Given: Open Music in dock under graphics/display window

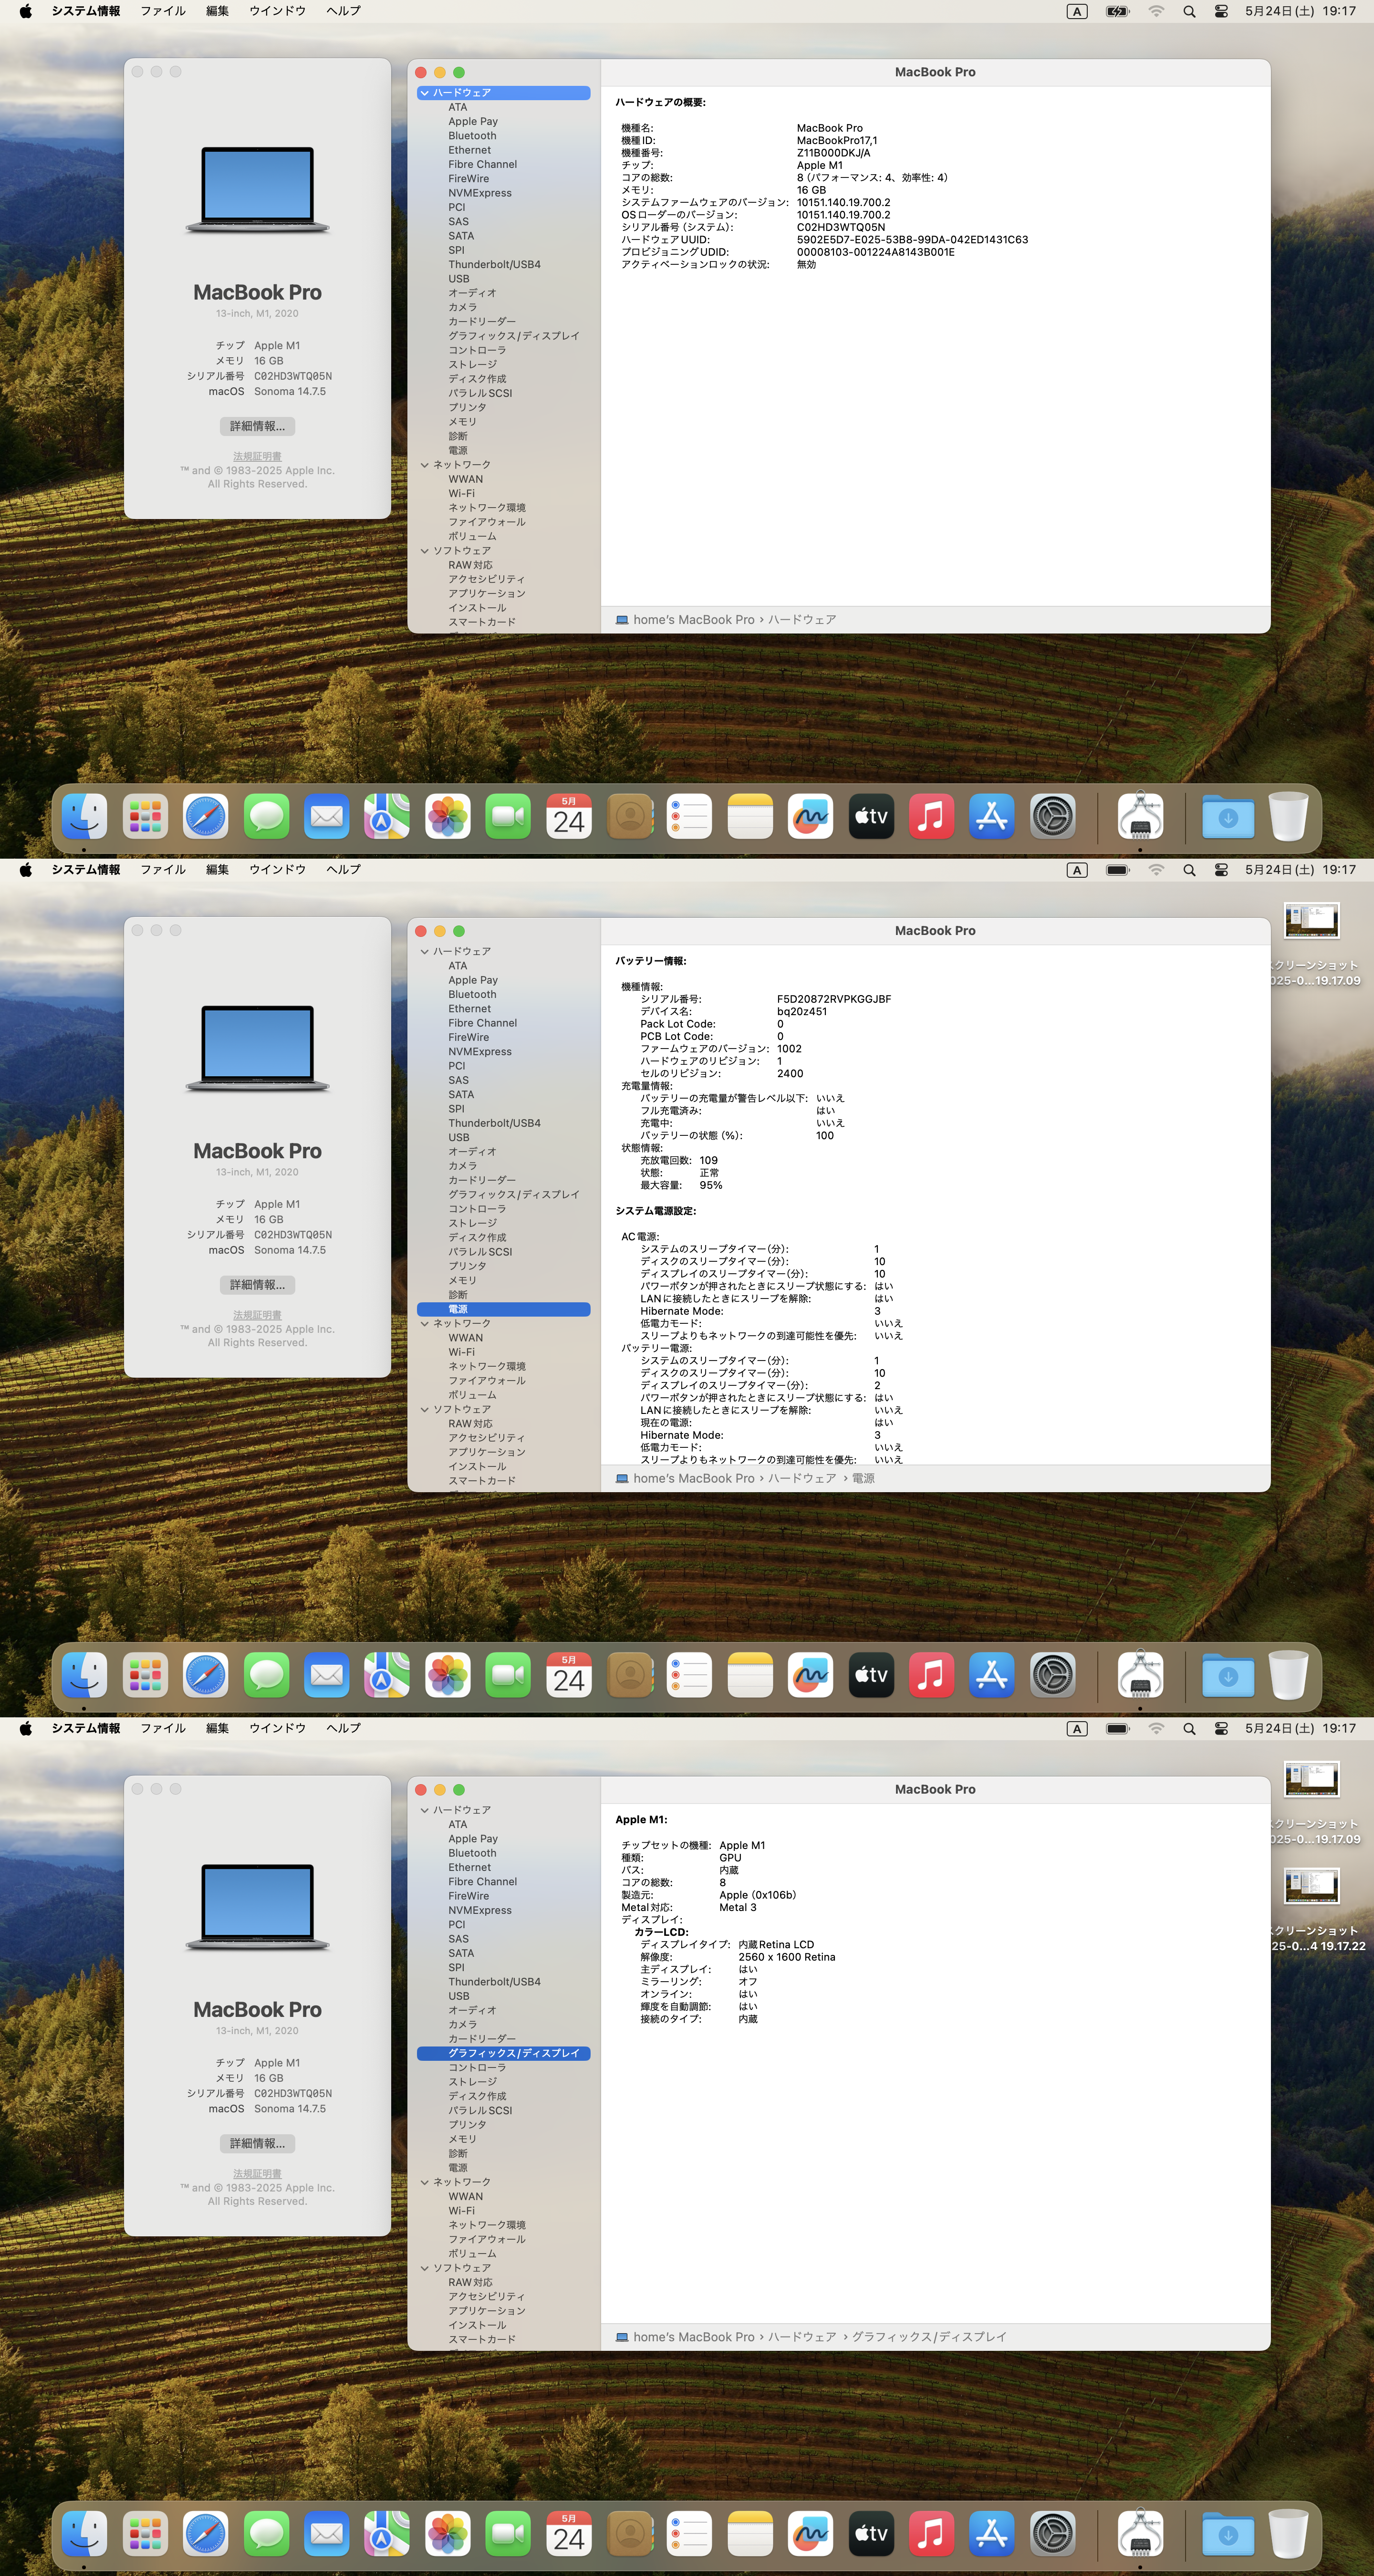Looking at the screenshot, I should [932, 2534].
